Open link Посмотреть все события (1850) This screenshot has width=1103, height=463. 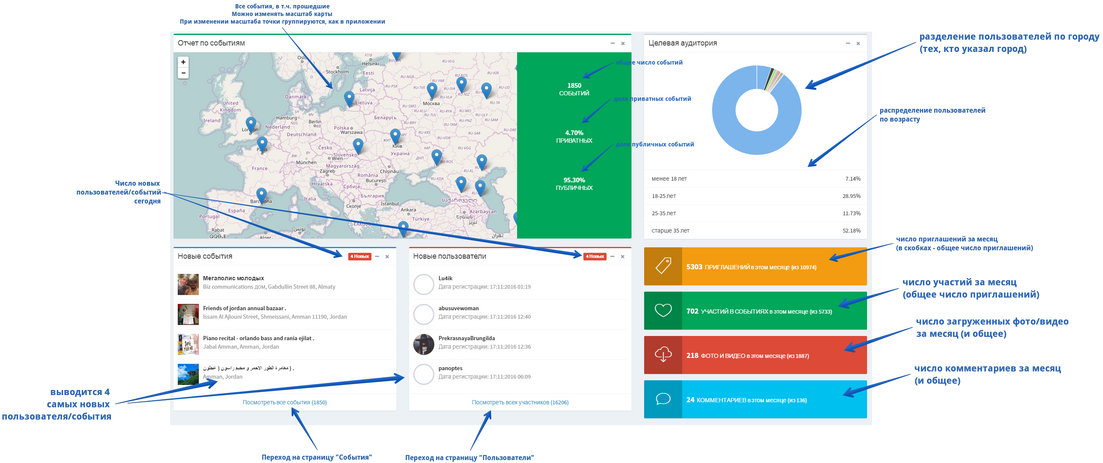tap(284, 402)
